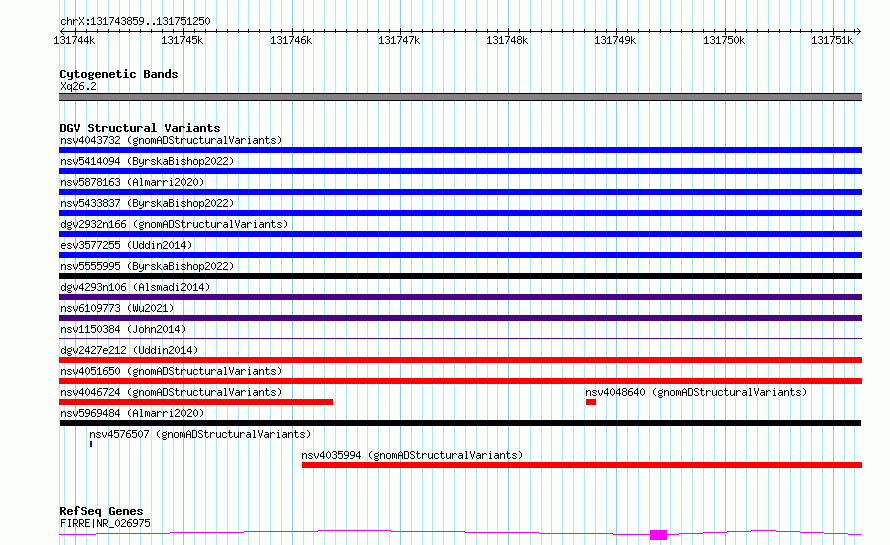Click the FIRRE|NR_026975 gene label
Screen dimensions: 890x545
[x=105, y=523]
